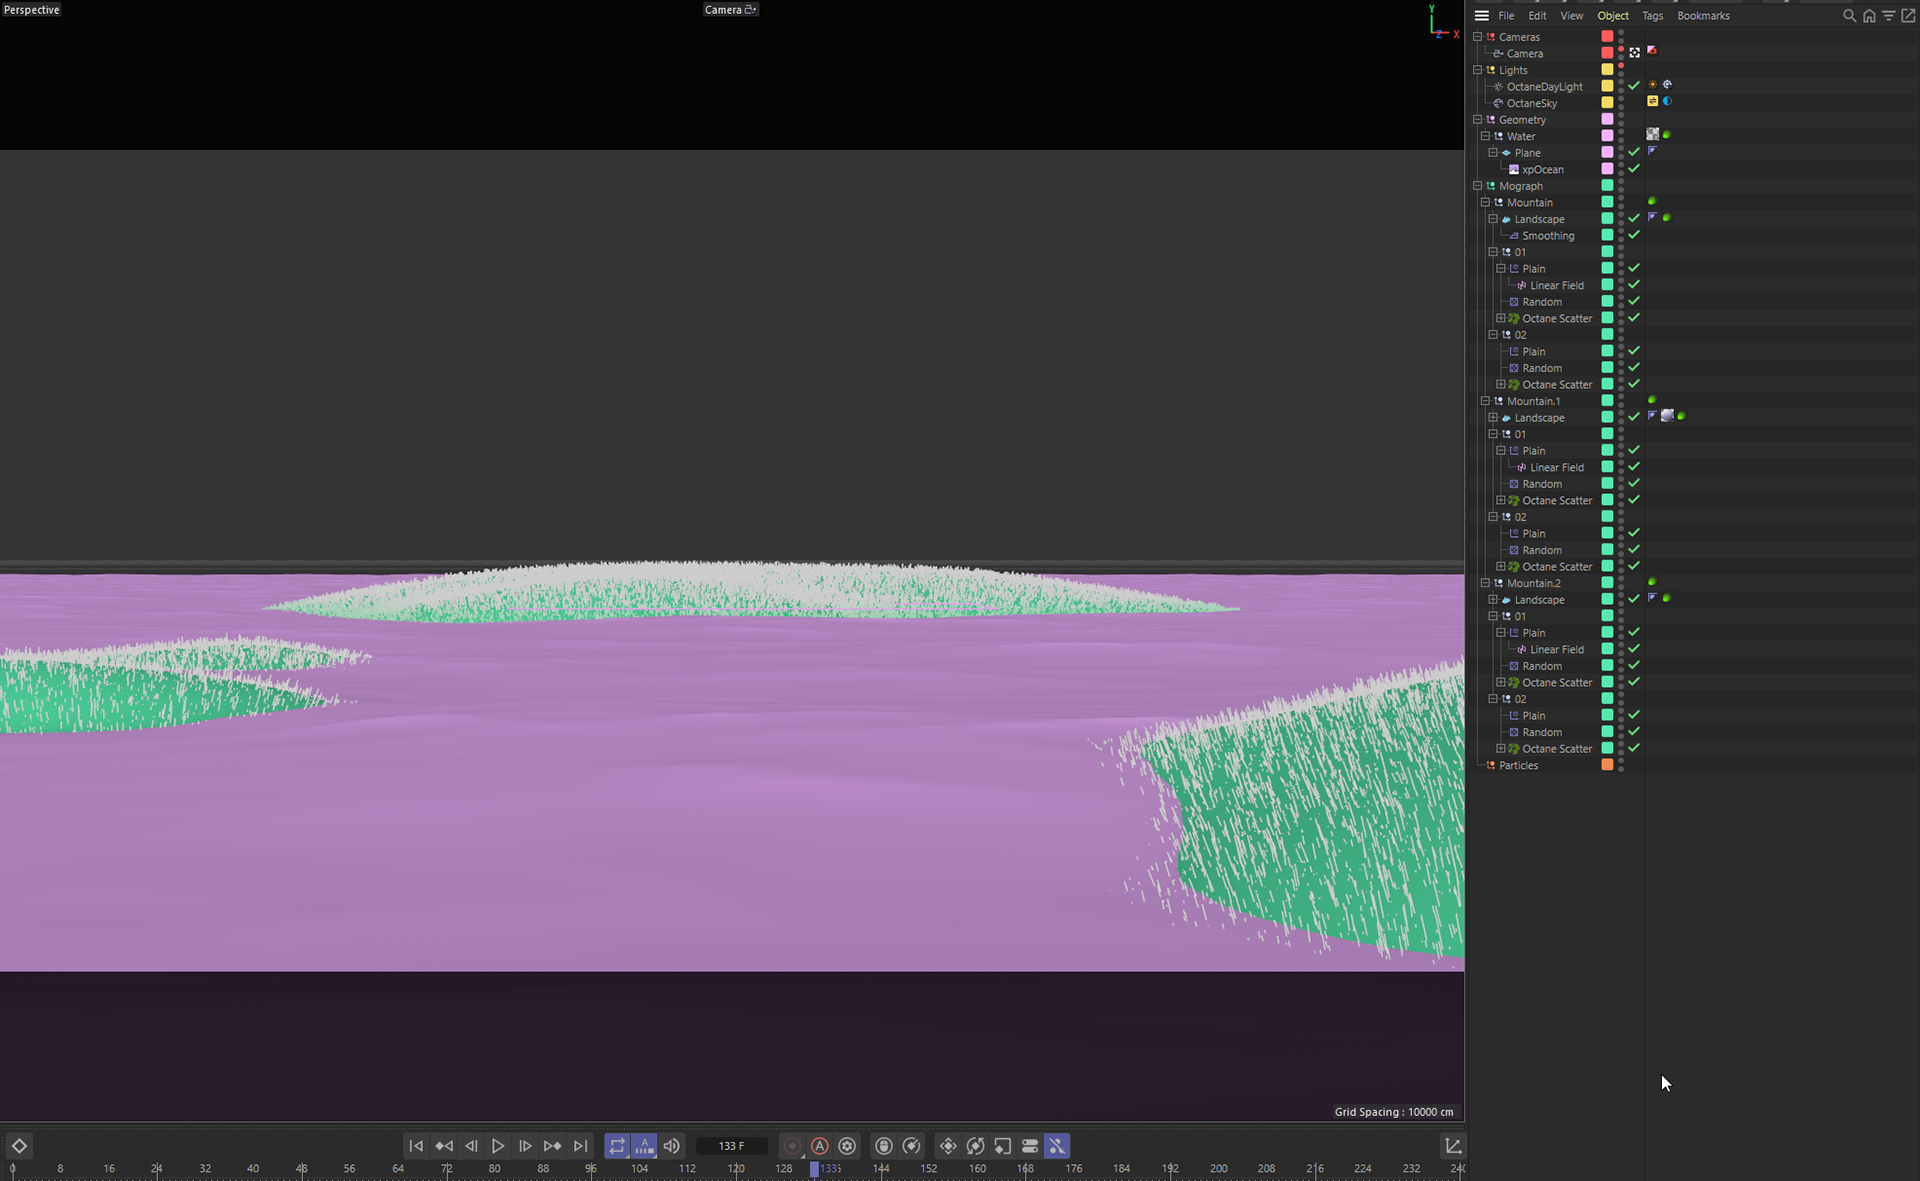Click the search icon in Object Manager
The width and height of the screenshot is (1920, 1181).
point(1849,16)
